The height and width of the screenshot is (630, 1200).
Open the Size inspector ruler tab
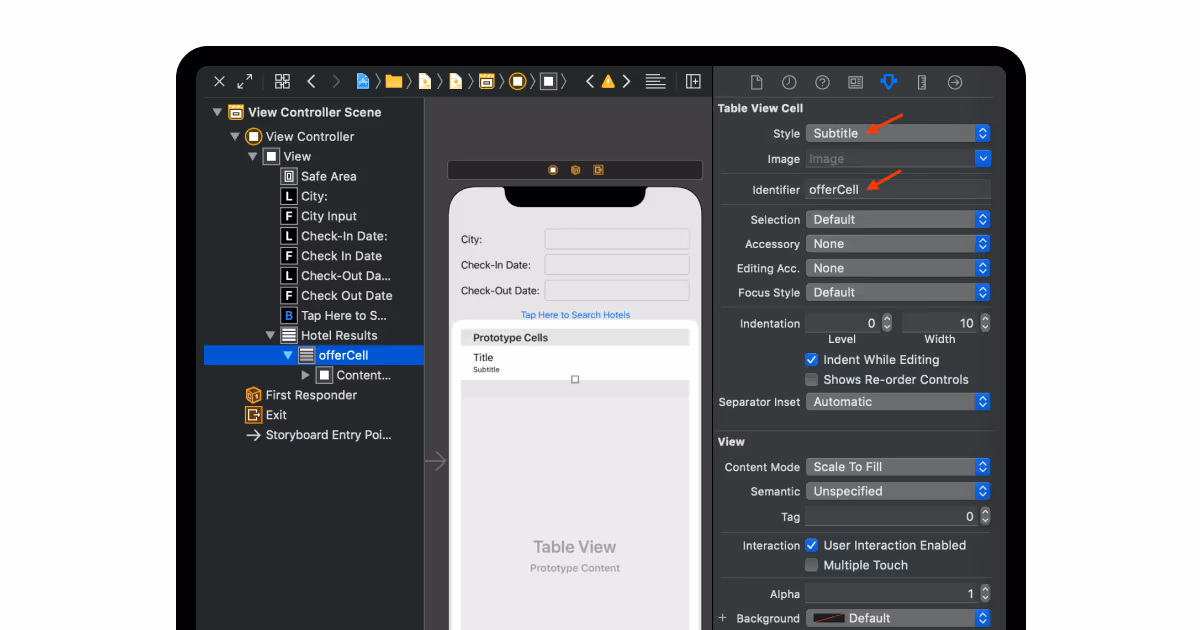pyautogui.click(x=922, y=82)
